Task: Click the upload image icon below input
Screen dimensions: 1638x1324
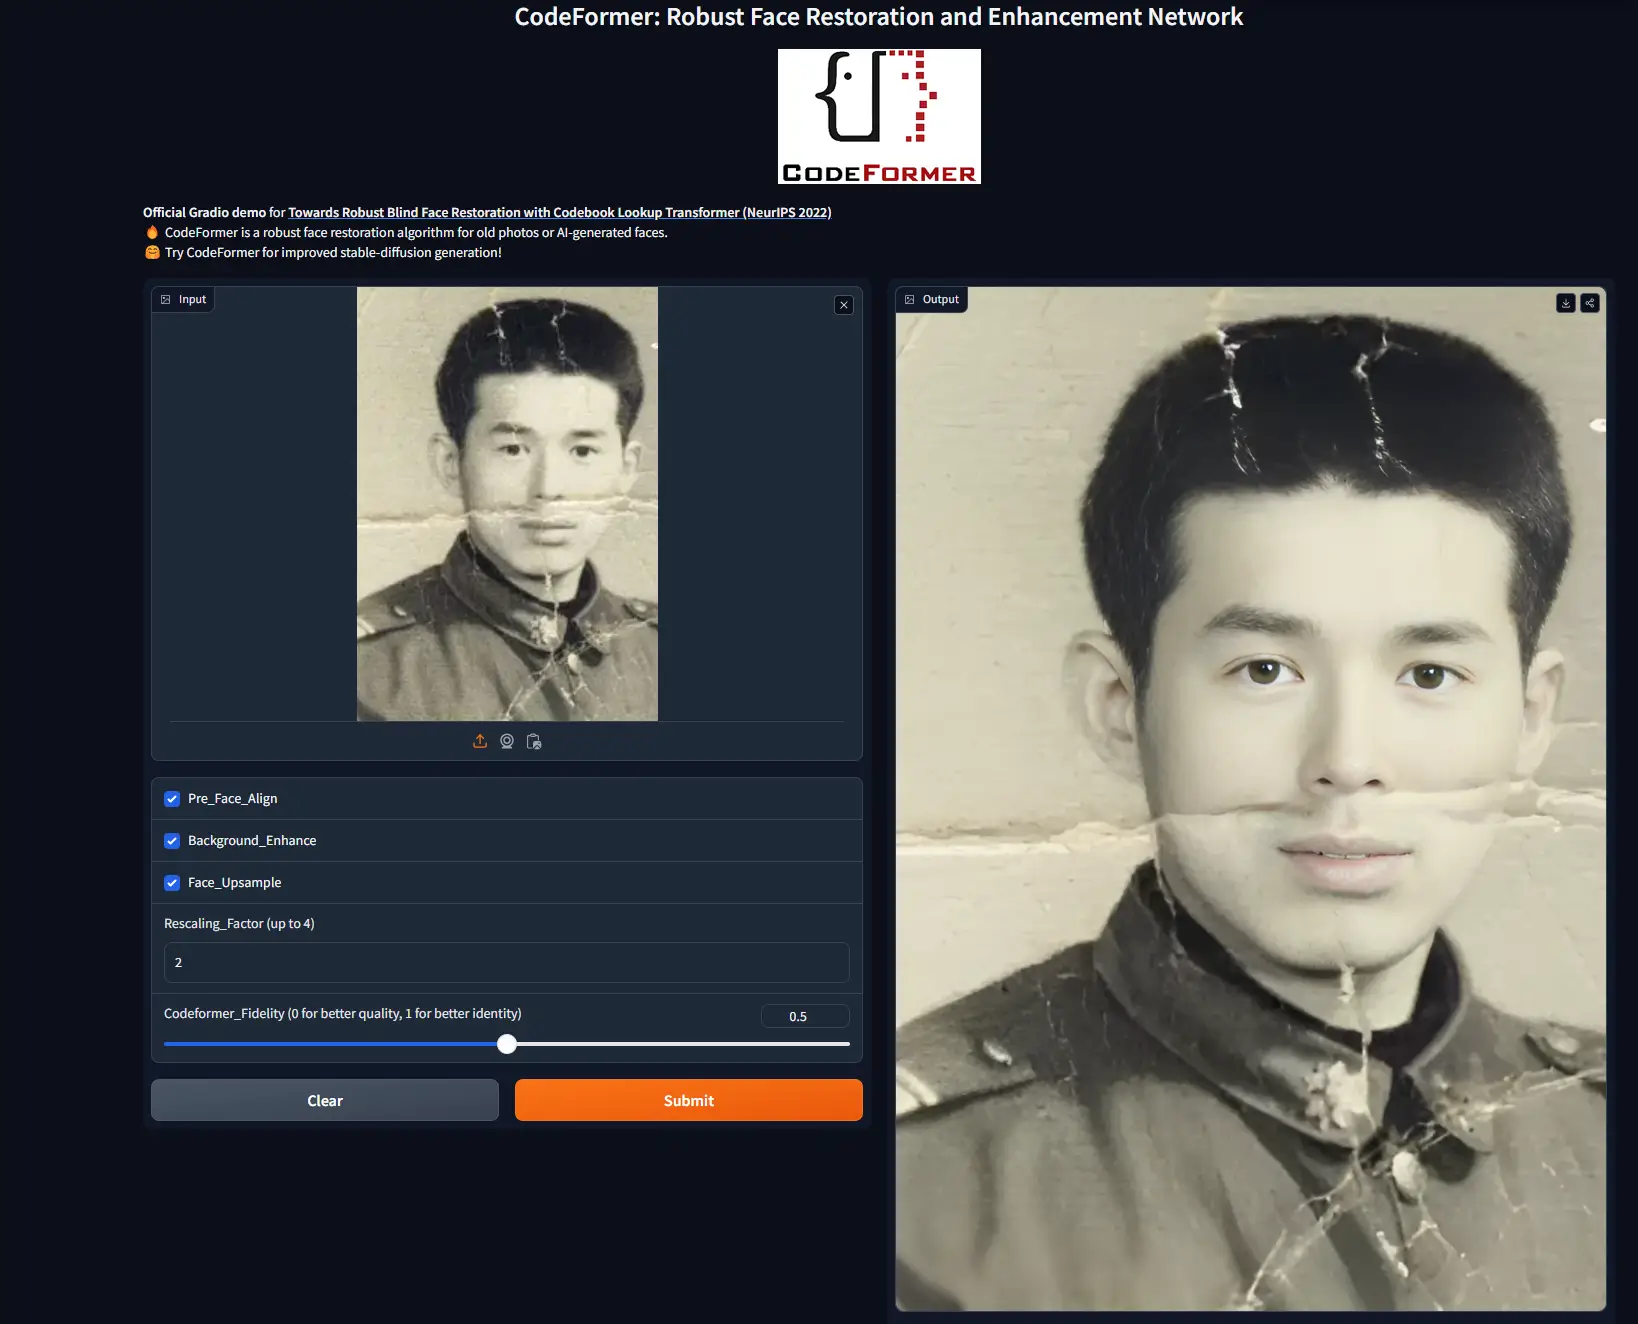Action: click(x=480, y=741)
